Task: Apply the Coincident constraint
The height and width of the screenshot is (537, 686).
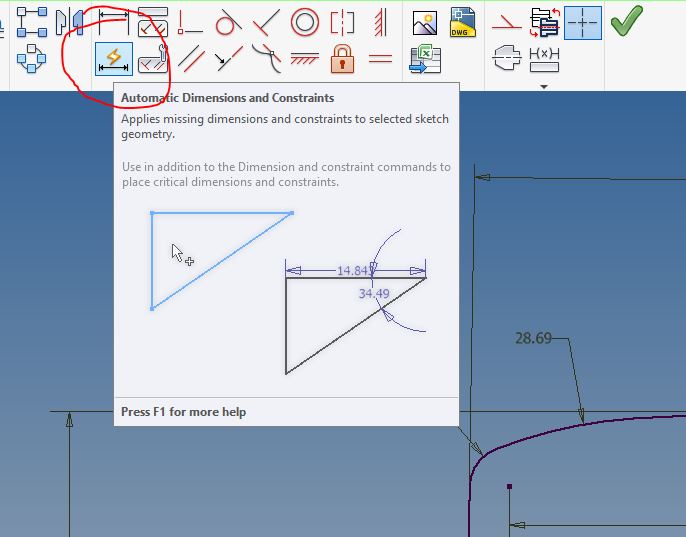Action: [x=189, y=23]
